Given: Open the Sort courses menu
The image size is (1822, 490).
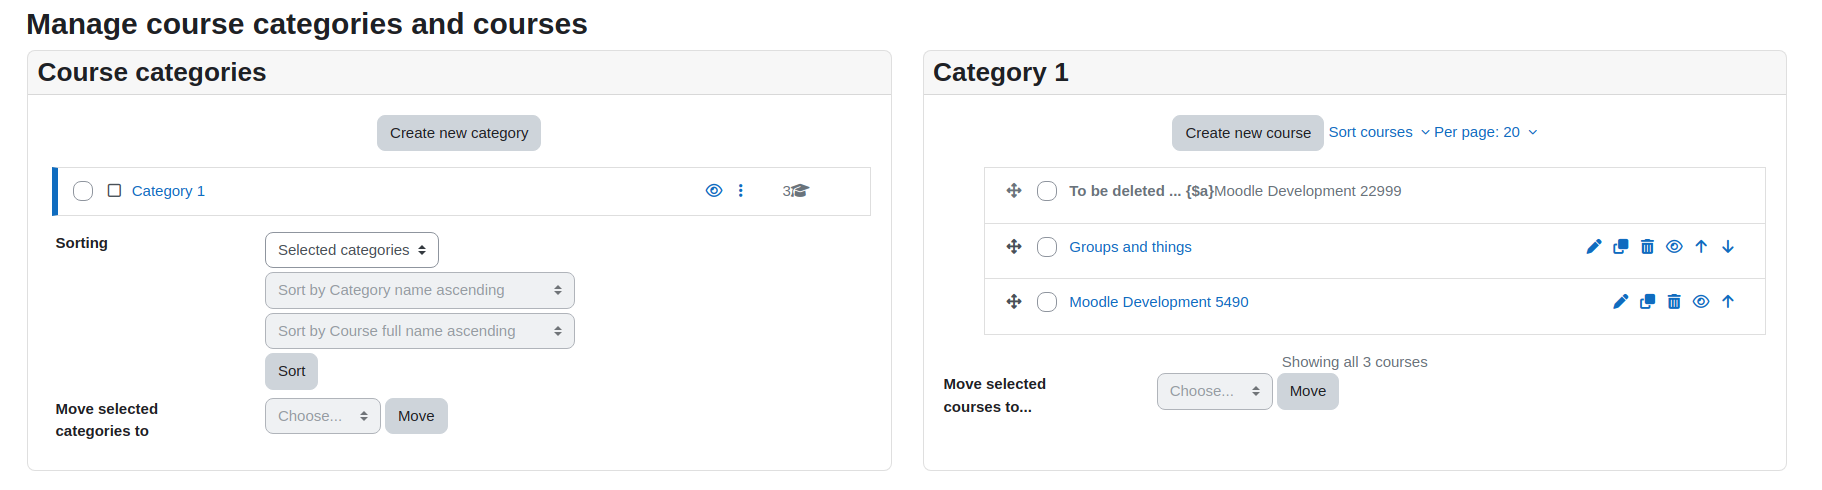Looking at the screenshot, I should point(1379,132).
